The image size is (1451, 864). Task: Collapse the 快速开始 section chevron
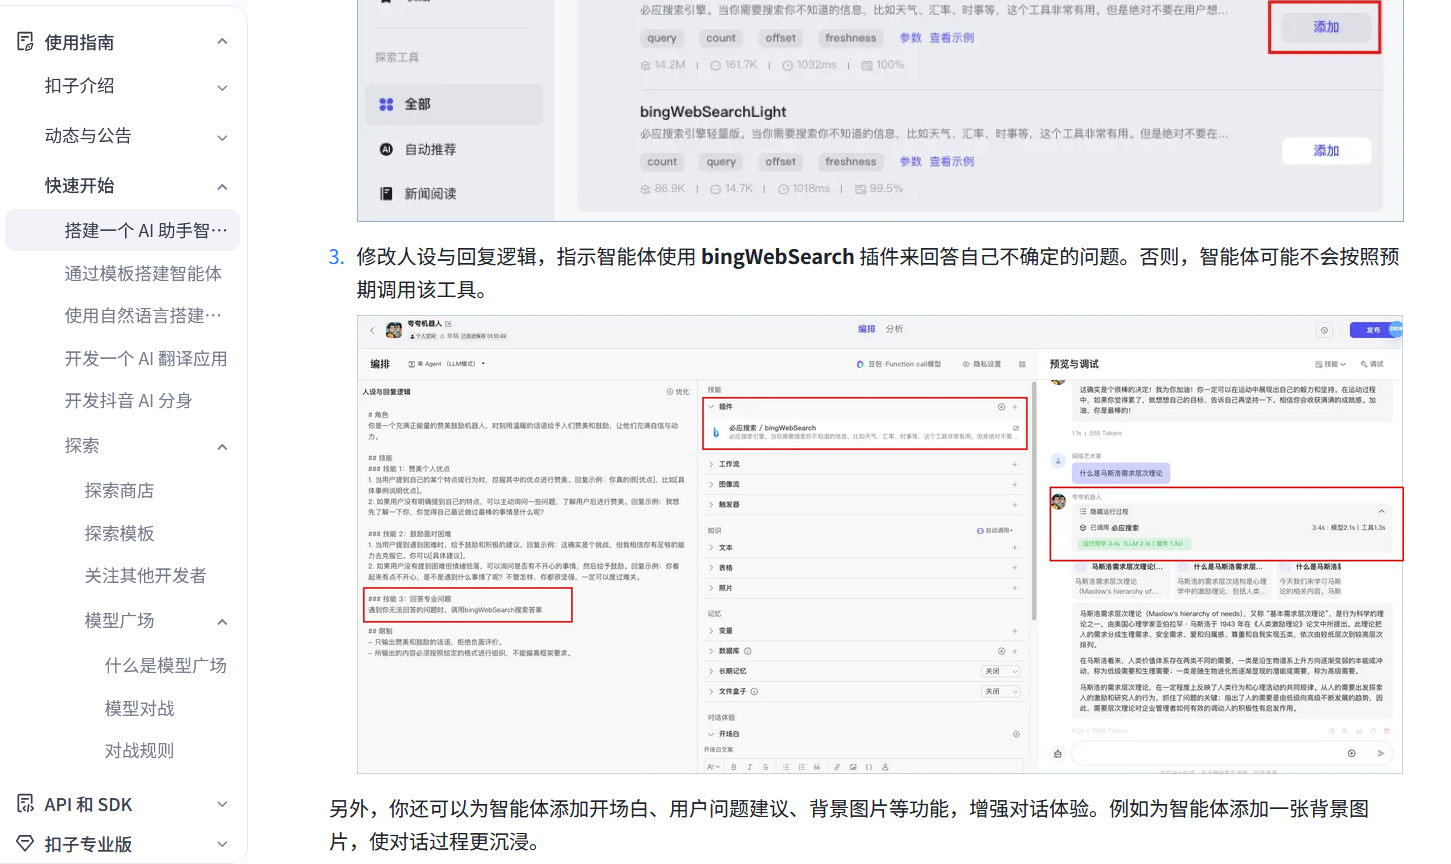pos(222,187)
